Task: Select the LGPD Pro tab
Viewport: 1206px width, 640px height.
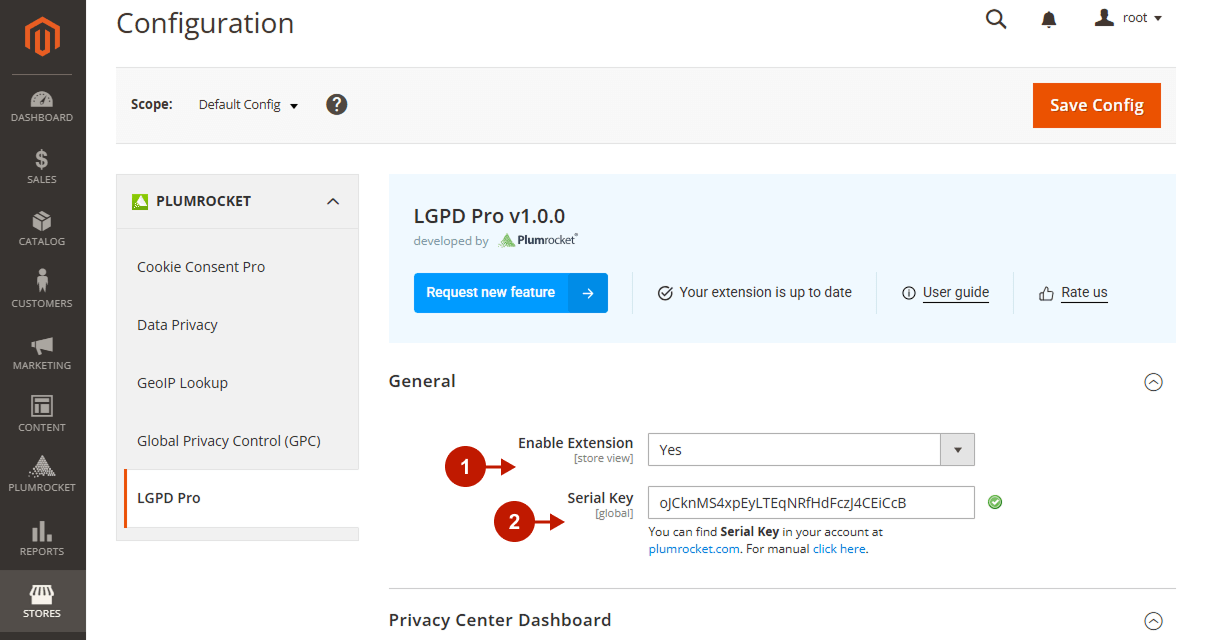Action: [240, 498]
